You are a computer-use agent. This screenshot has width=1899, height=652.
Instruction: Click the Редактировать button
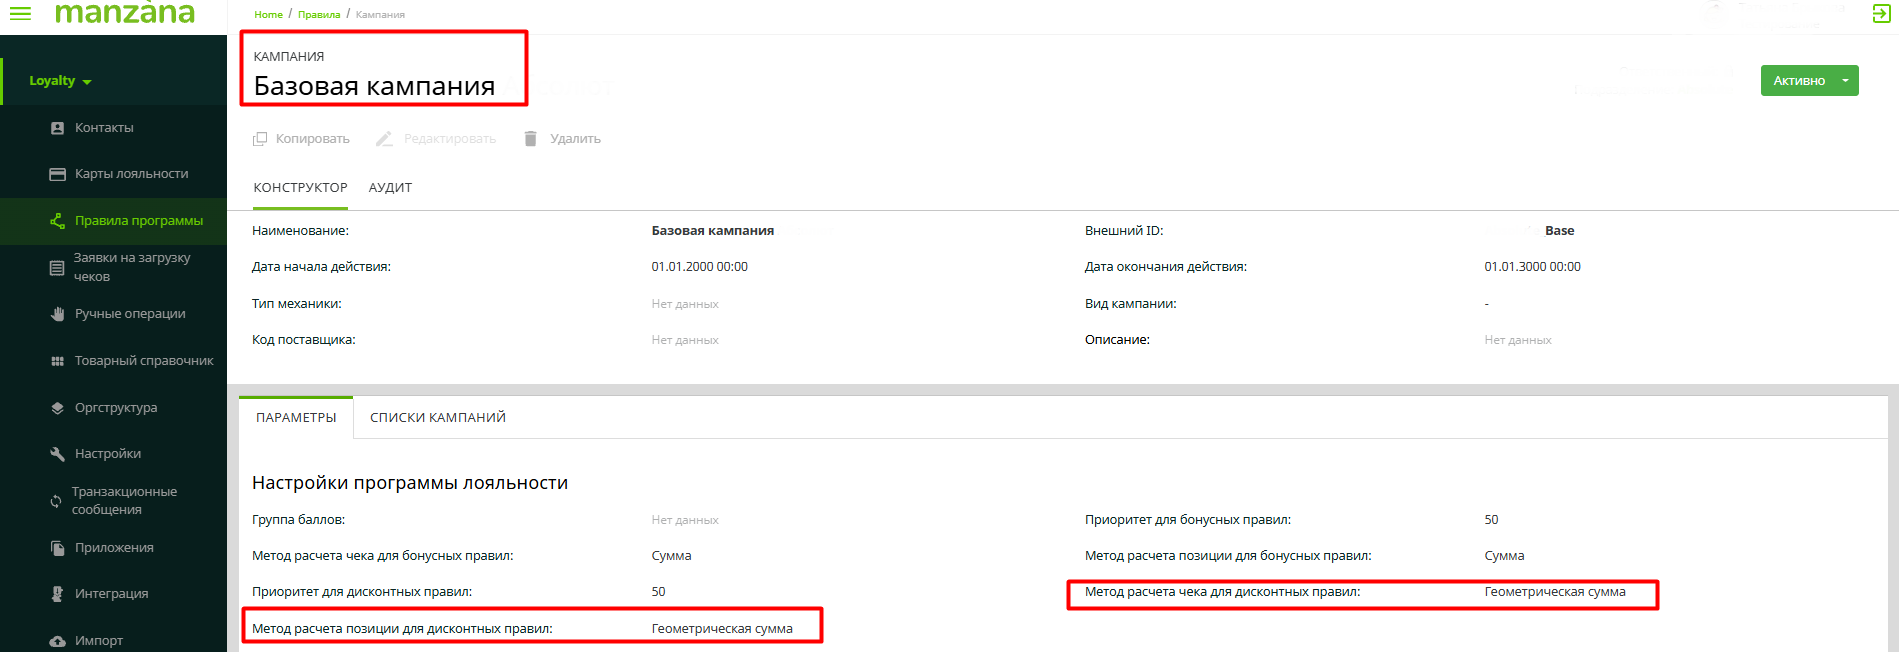click(x=449, y=139)
